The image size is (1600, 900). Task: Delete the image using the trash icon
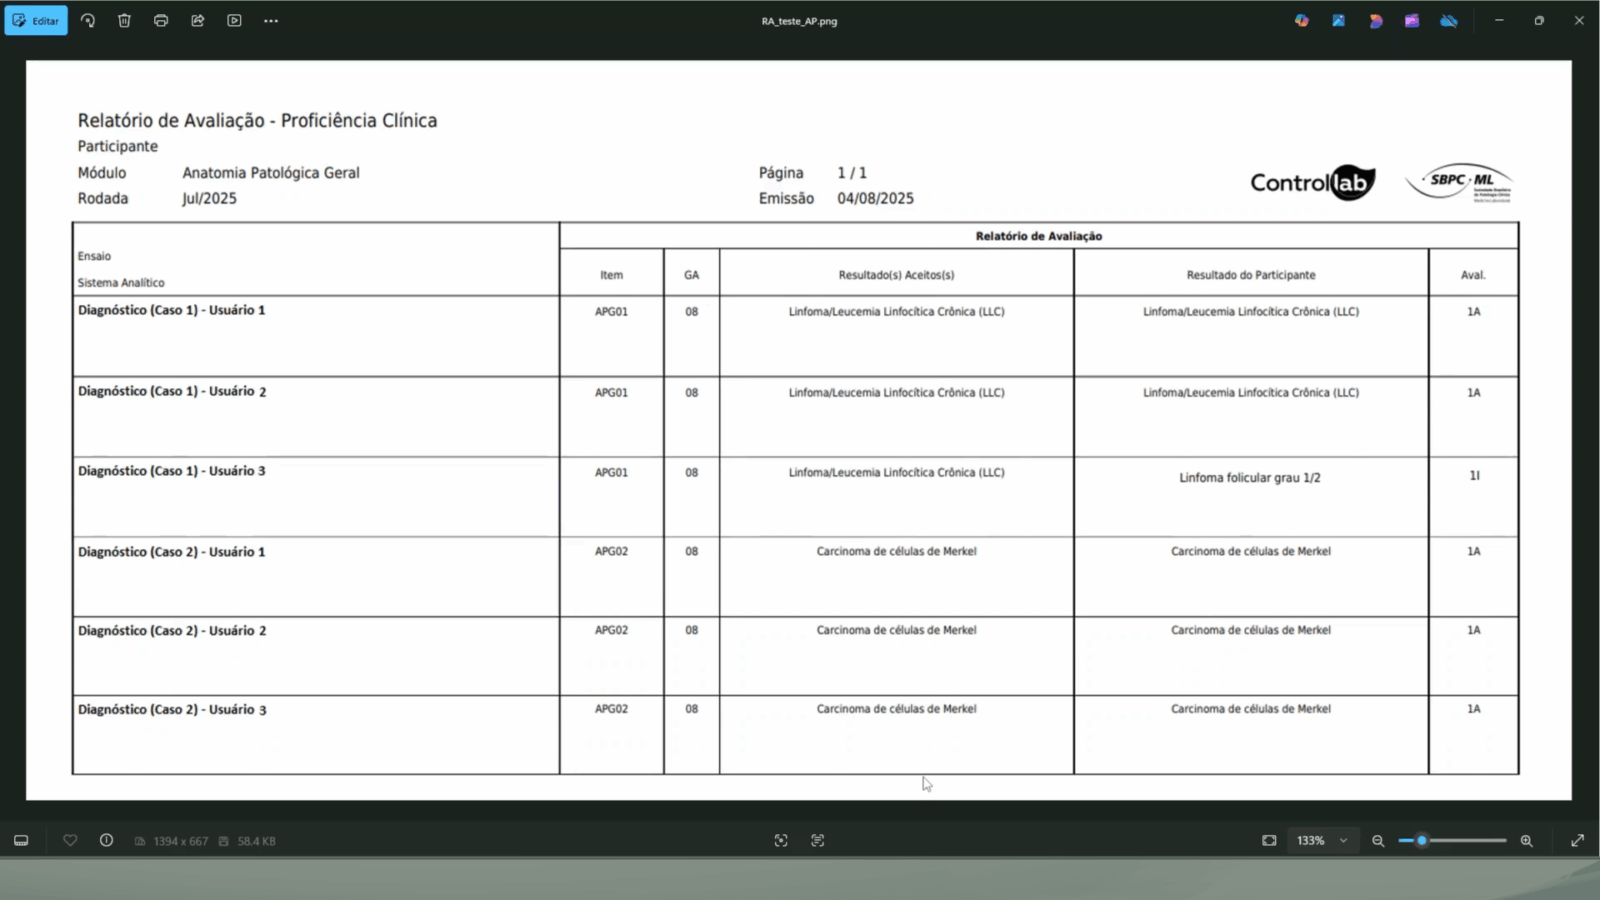[x=124, y=21]
